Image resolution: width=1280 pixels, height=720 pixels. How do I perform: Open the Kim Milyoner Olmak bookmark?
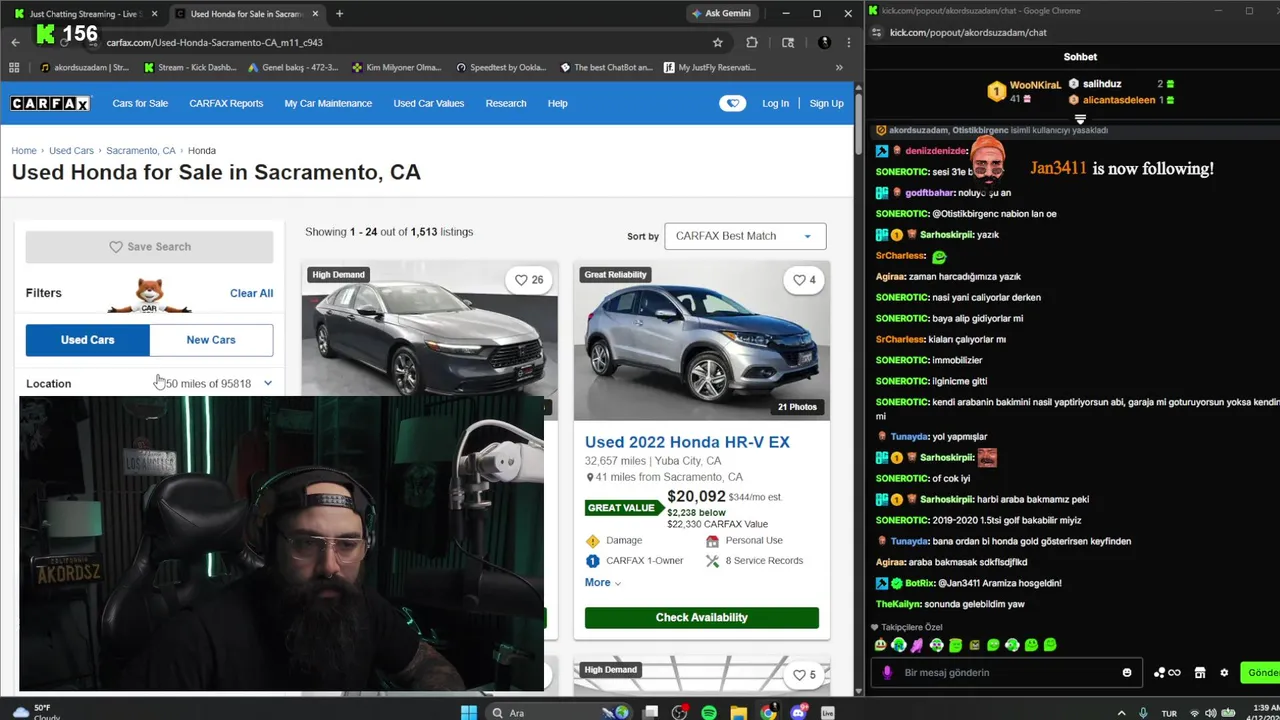pyautogui.click(x=397, y=68)
